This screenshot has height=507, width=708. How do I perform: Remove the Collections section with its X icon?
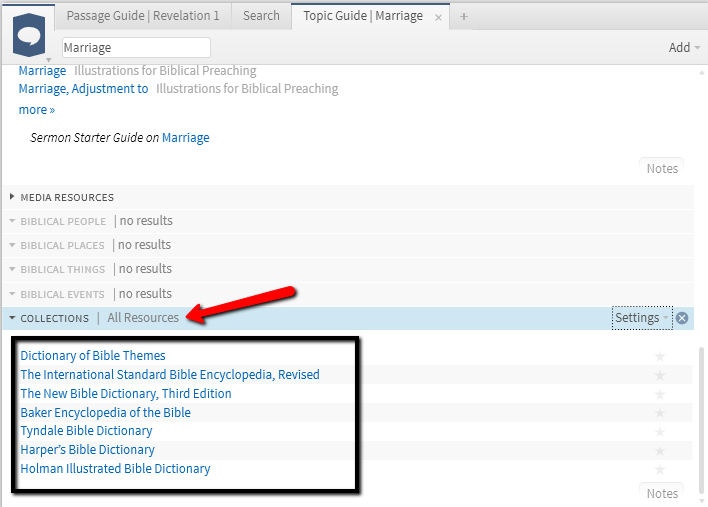point(682,318)
